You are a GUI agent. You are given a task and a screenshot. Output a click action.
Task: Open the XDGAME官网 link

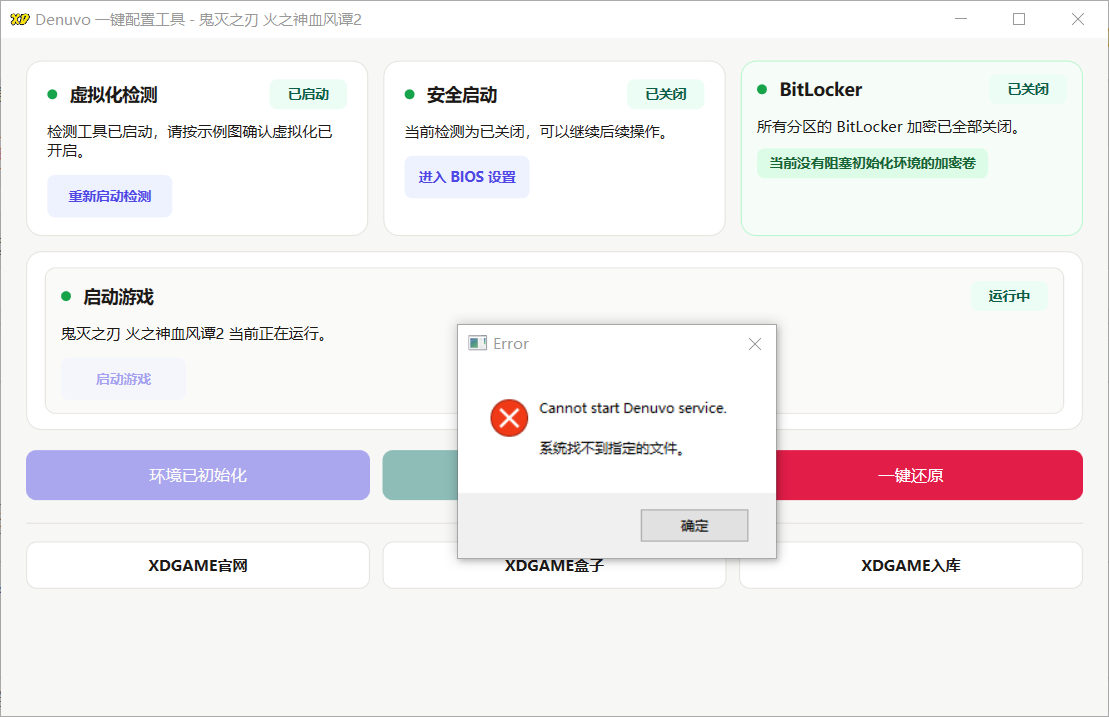click(x=198, y=565)
